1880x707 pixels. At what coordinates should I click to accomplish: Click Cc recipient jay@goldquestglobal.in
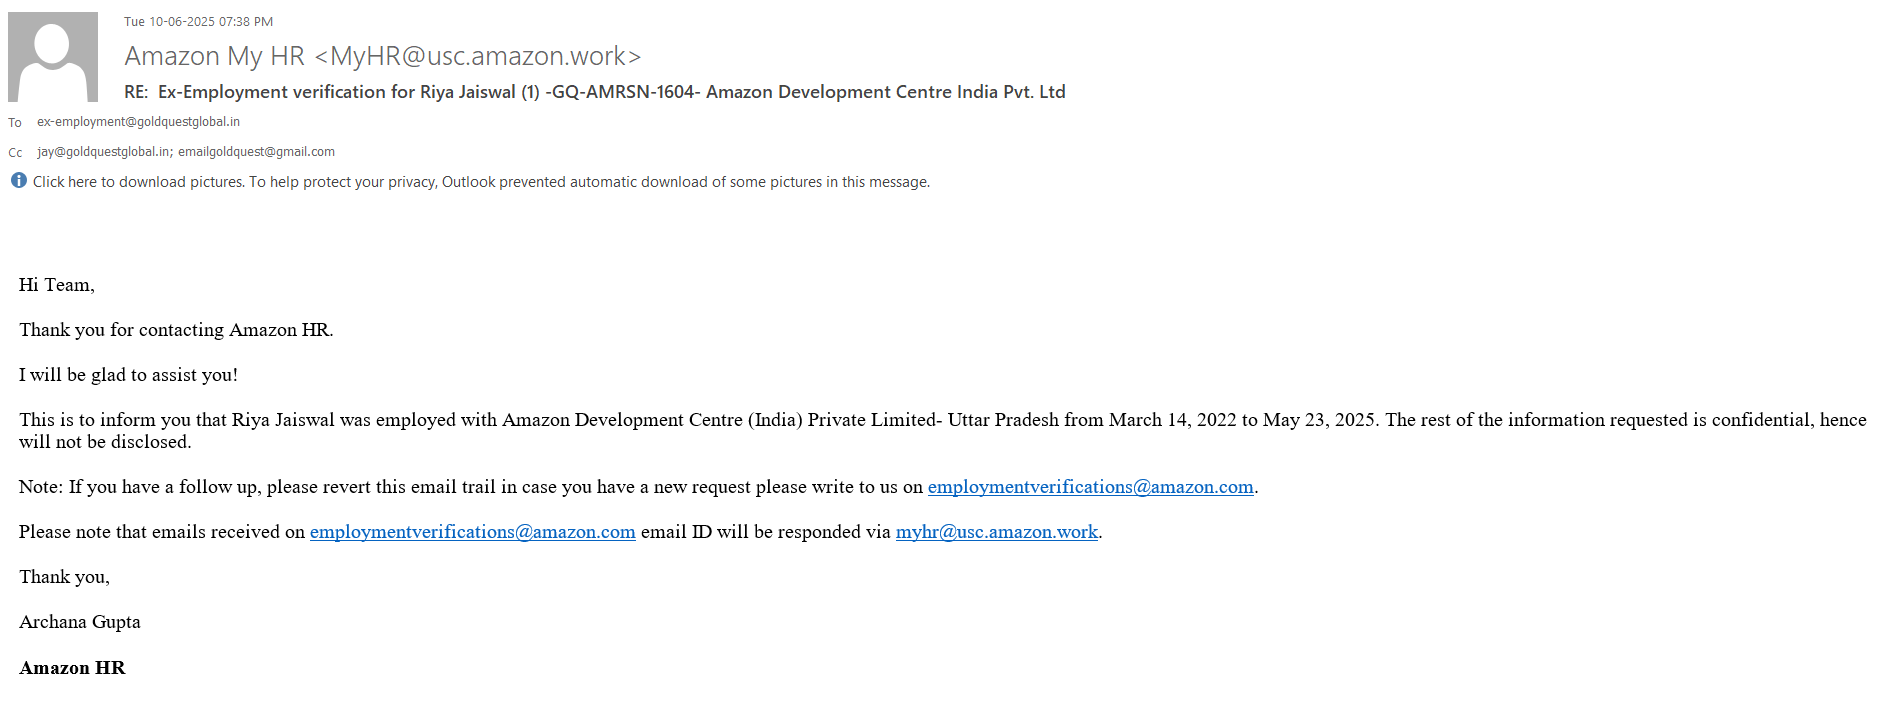(103, 152)
